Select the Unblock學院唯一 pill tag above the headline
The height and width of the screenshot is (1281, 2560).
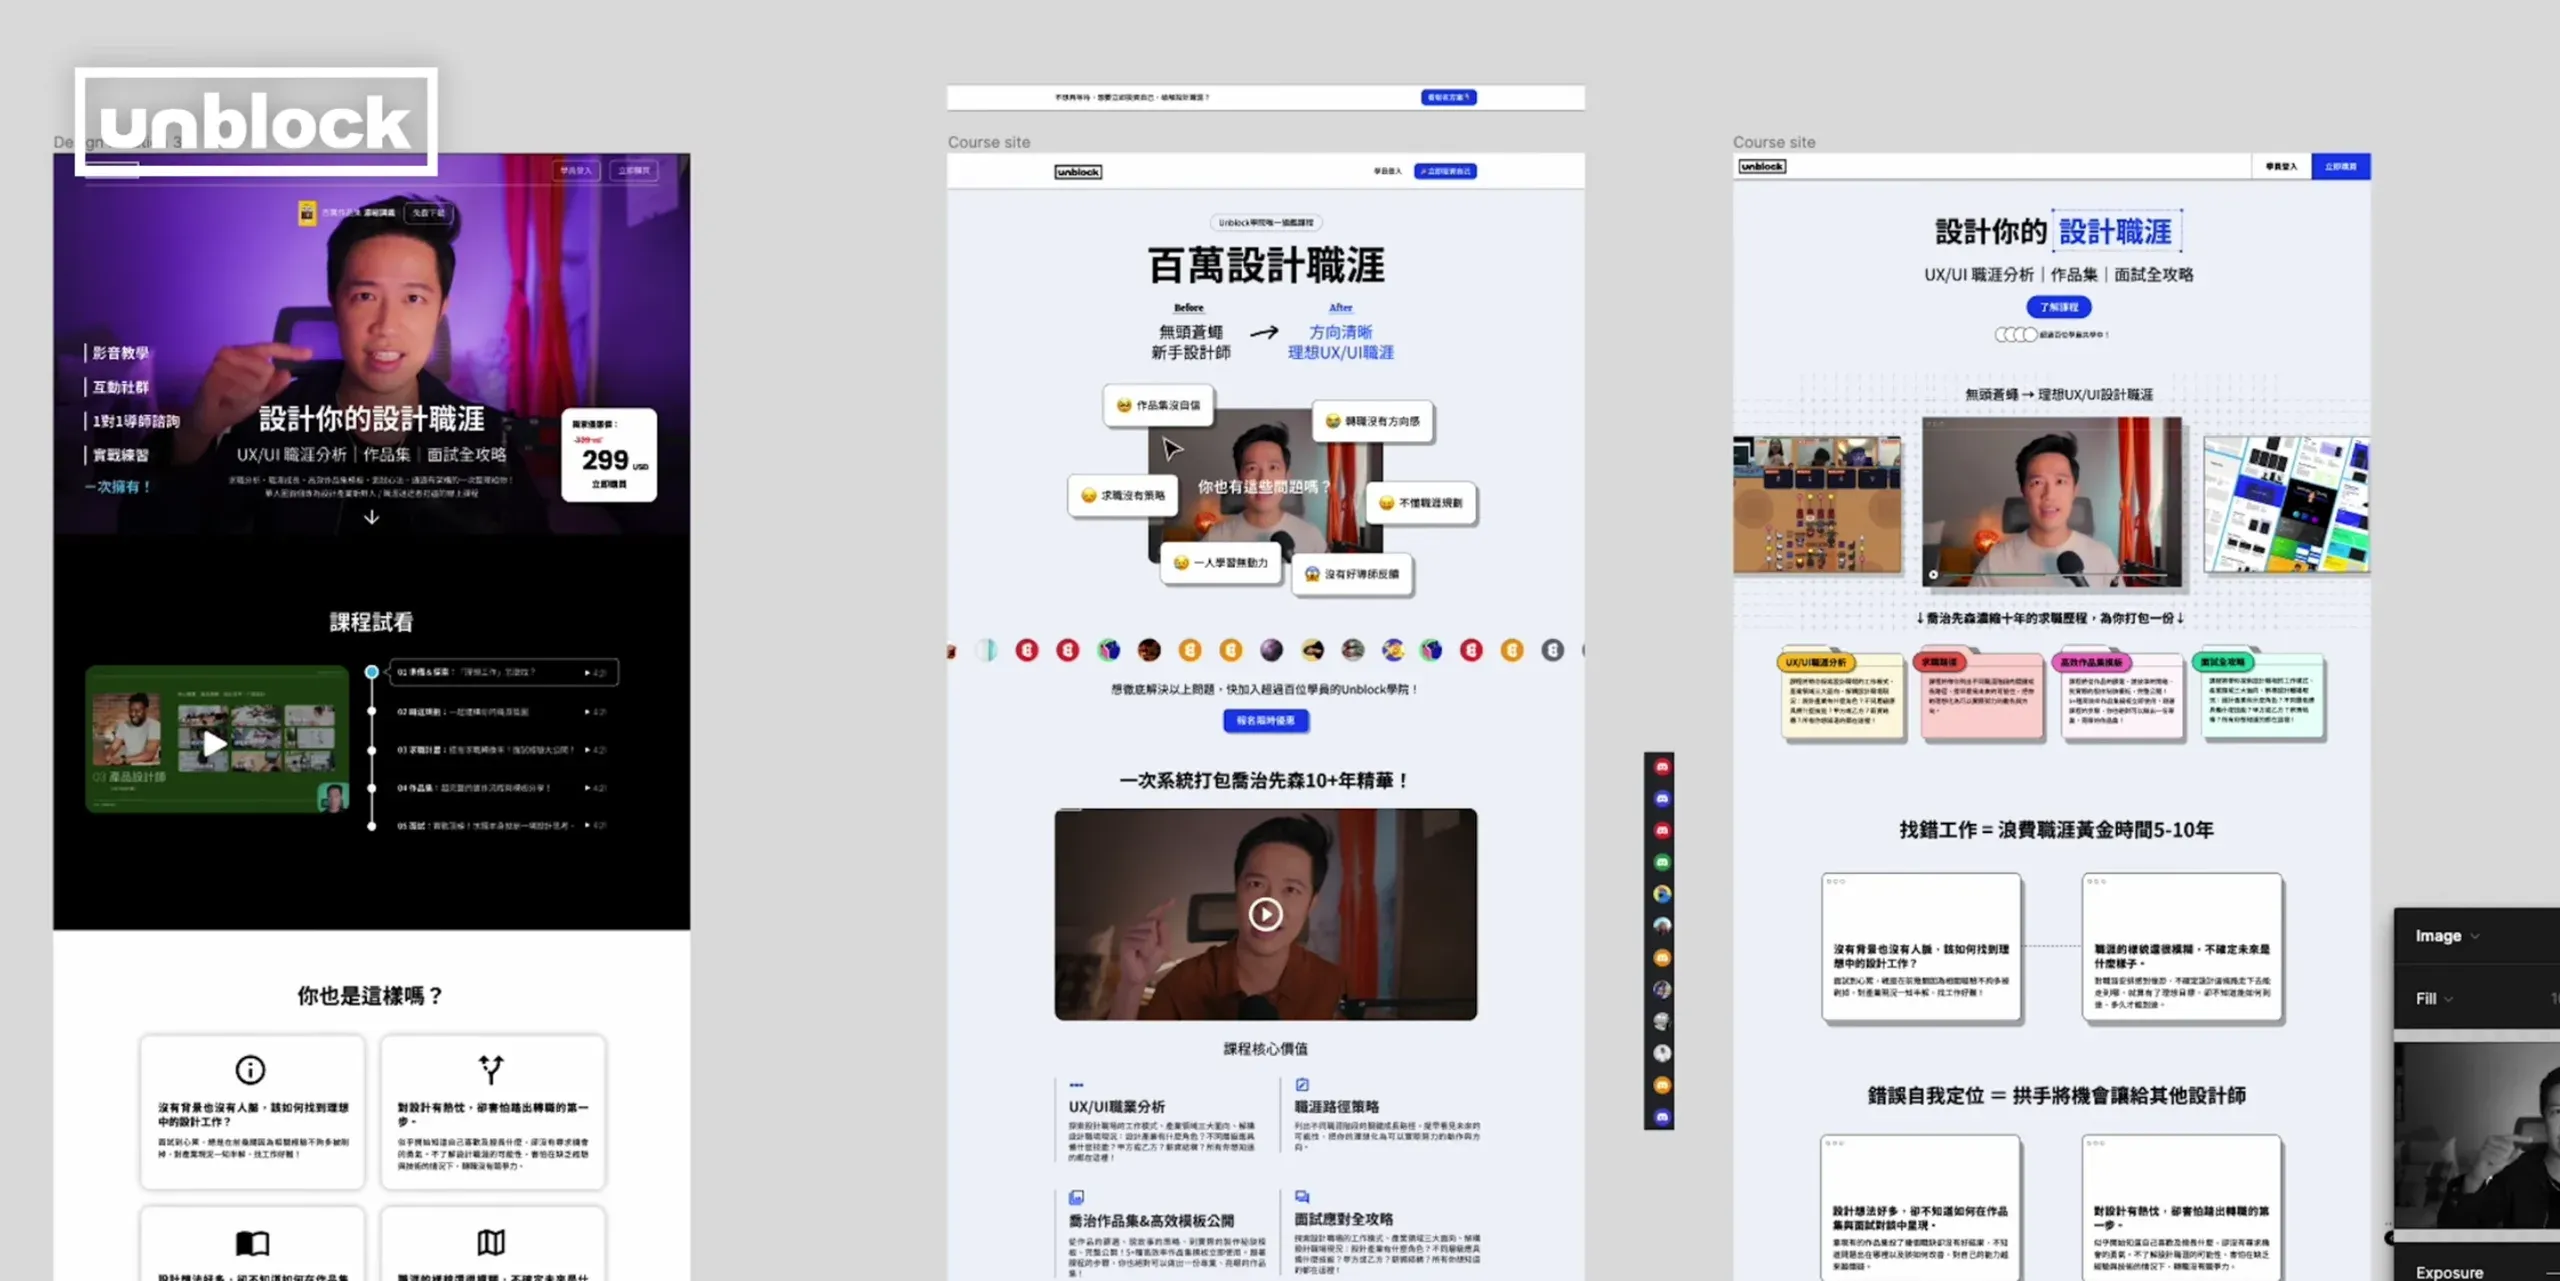point(1266,222)
